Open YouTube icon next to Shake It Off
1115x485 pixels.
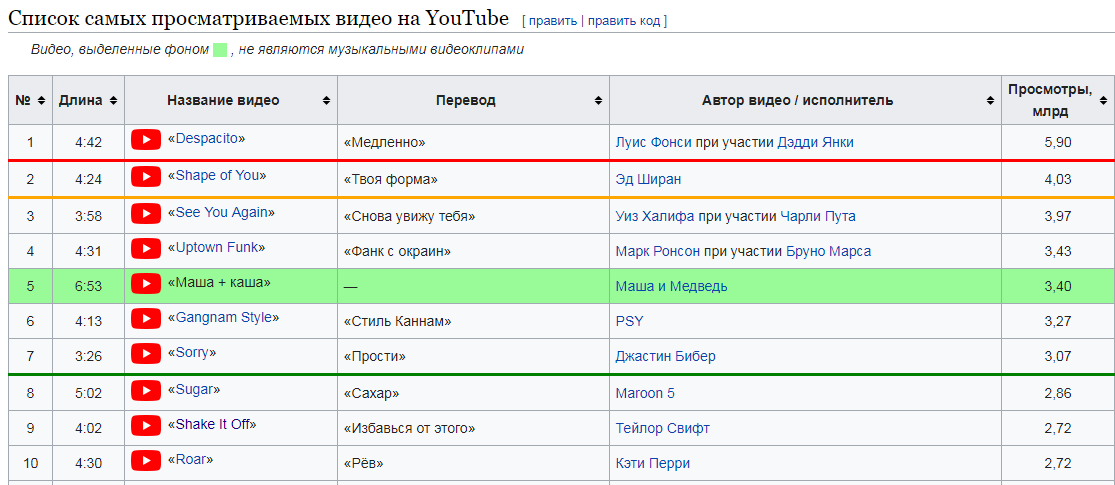(146, 426)
